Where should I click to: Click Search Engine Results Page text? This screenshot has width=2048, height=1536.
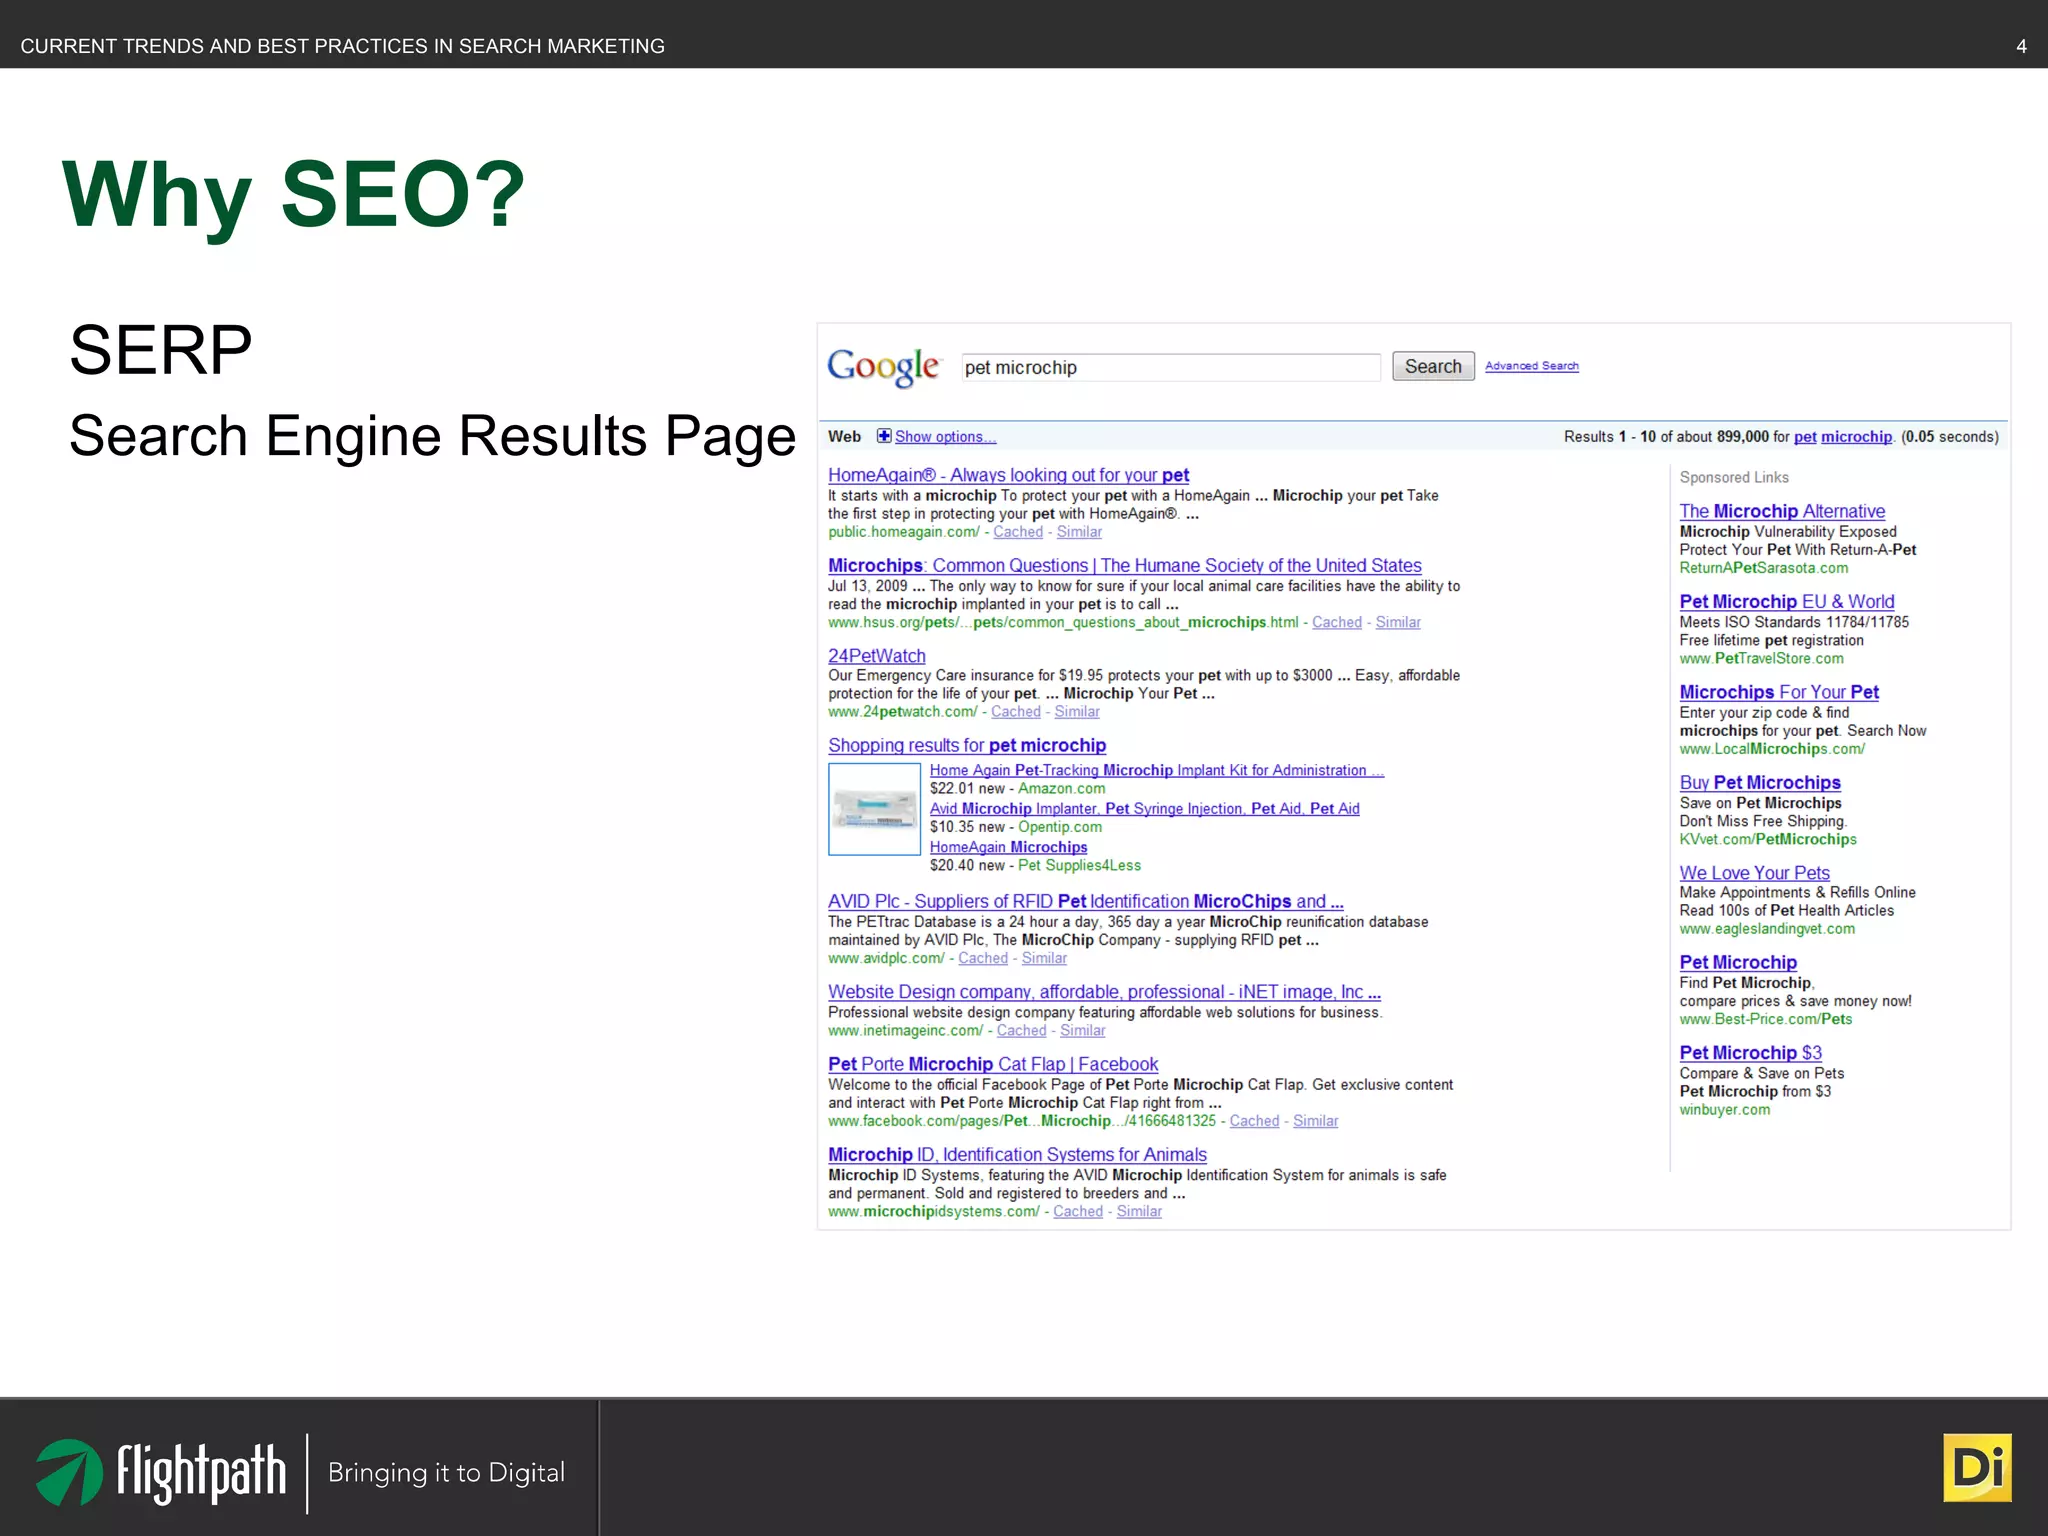click(x=432, y=436)
